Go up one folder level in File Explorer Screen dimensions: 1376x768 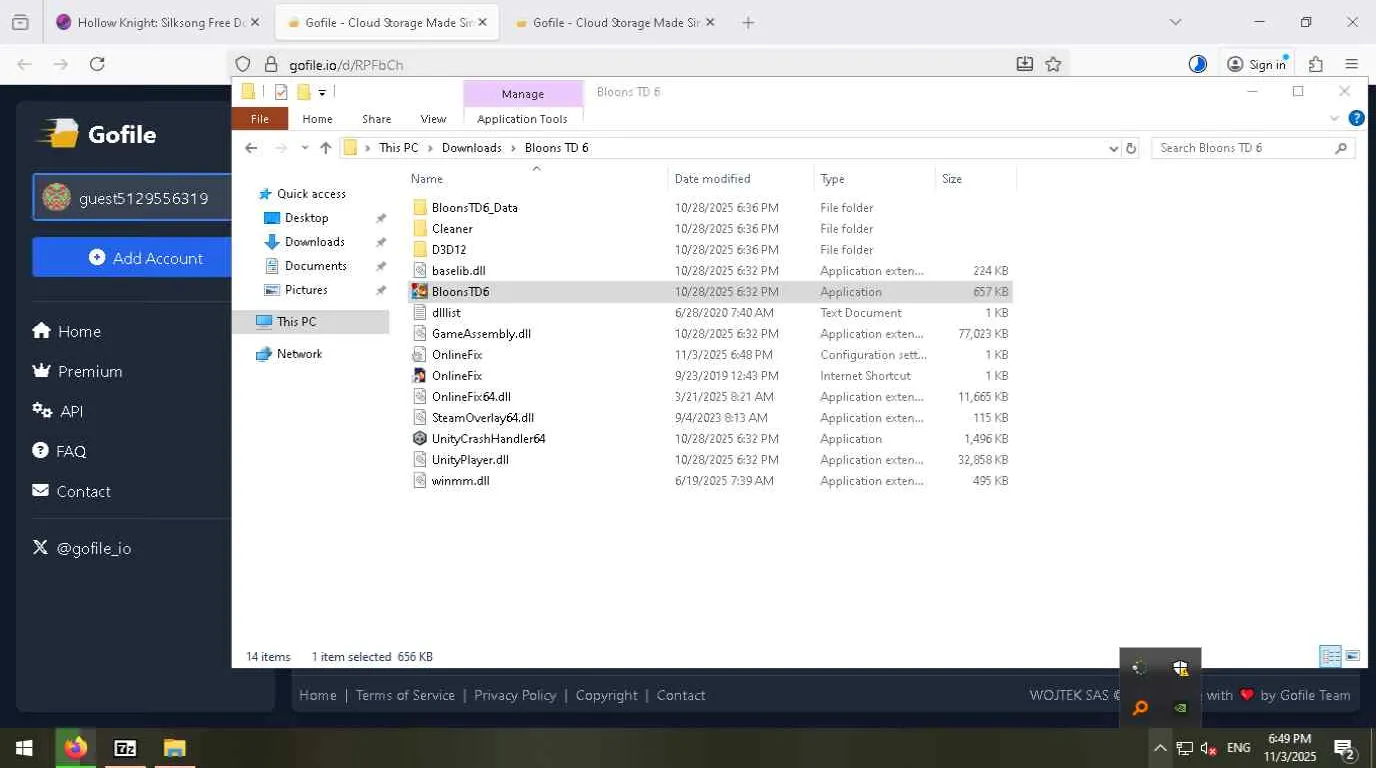[x=325, y=148]
